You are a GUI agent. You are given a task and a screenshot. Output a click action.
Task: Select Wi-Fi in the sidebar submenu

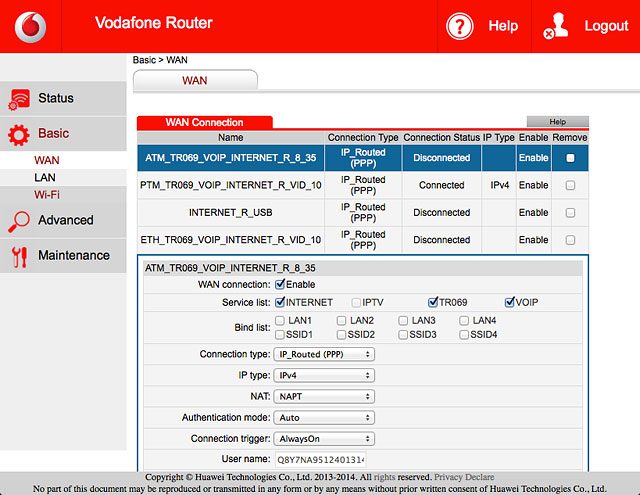pyautogui.click(x=47, y=195)
